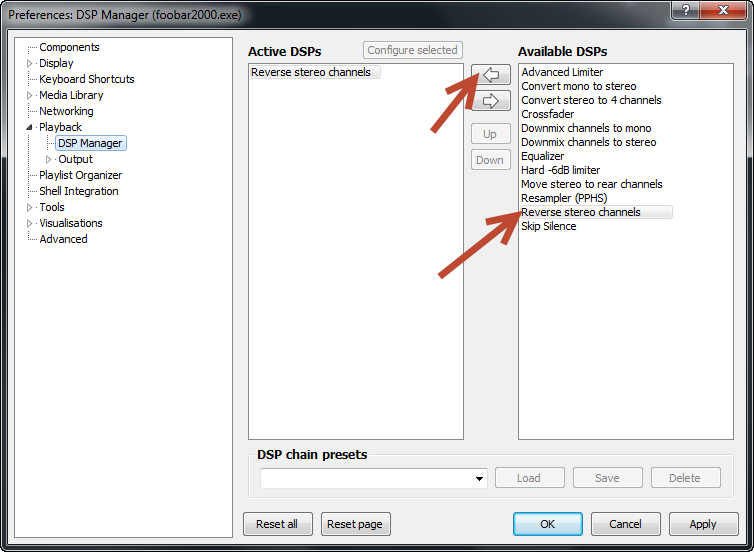
Task: Click the Delete preset button
Action: pos(685,478)
